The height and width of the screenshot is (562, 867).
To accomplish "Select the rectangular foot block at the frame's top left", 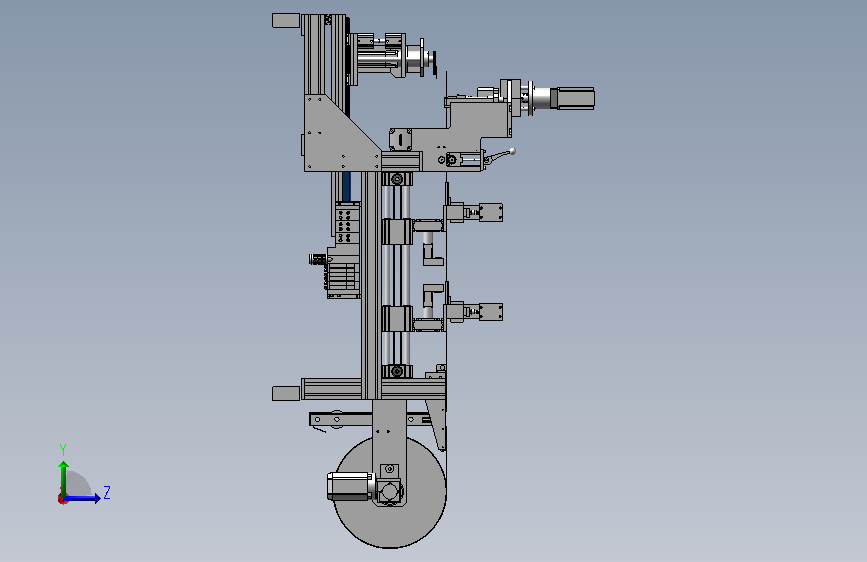I will [286, 20].
